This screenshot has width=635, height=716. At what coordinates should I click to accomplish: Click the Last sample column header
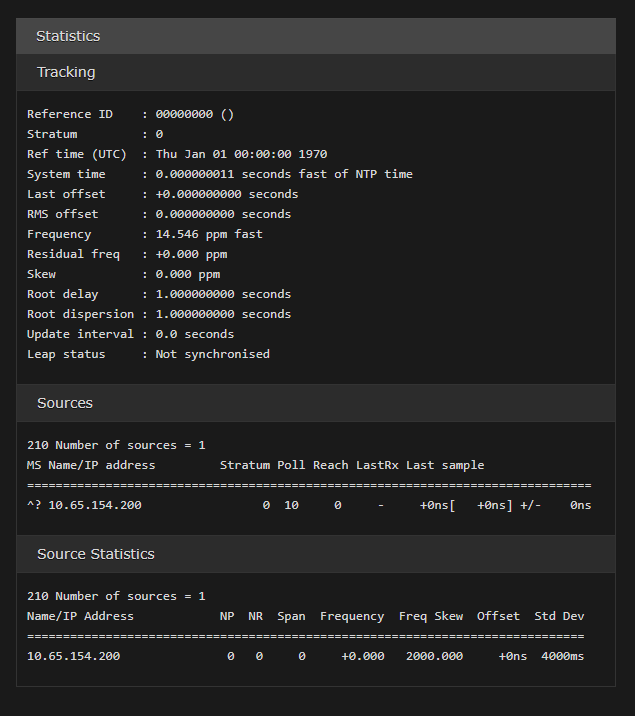pos(444,465)
